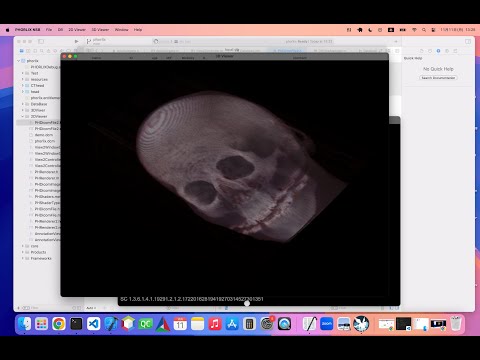Collapse the phorlix project root
This screenshot has width=480, height=360.
19,61
